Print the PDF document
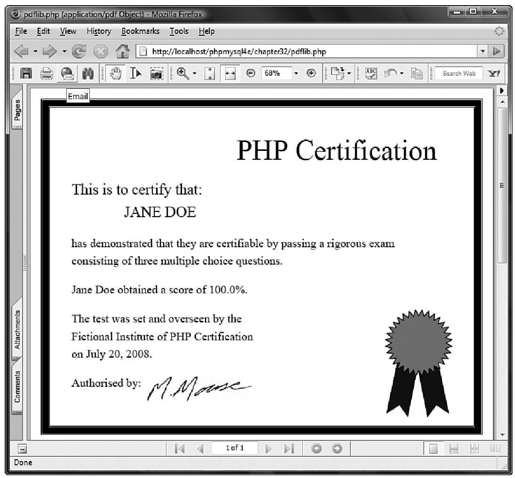The image size is (515, 478). (46, 73)
